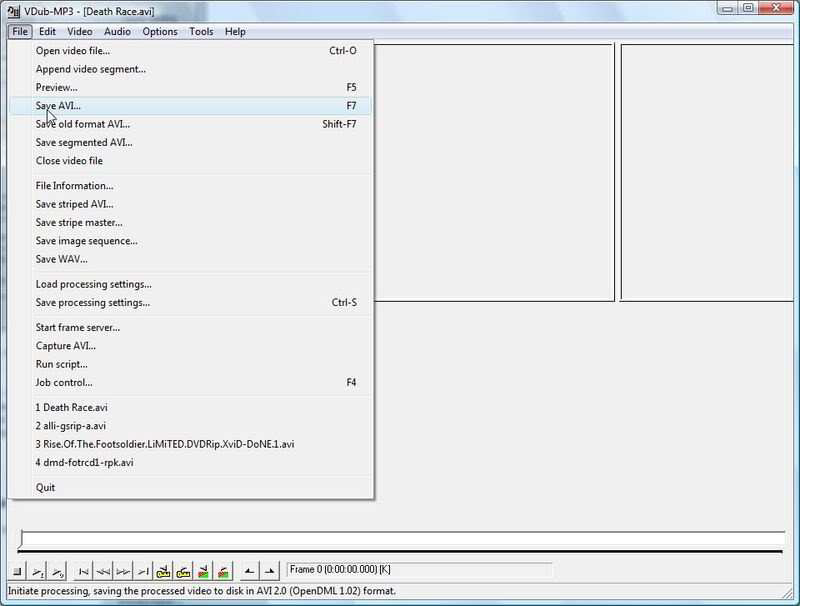Choose Close video file
This screenshot has width=815, height=606.
point(191,161)
